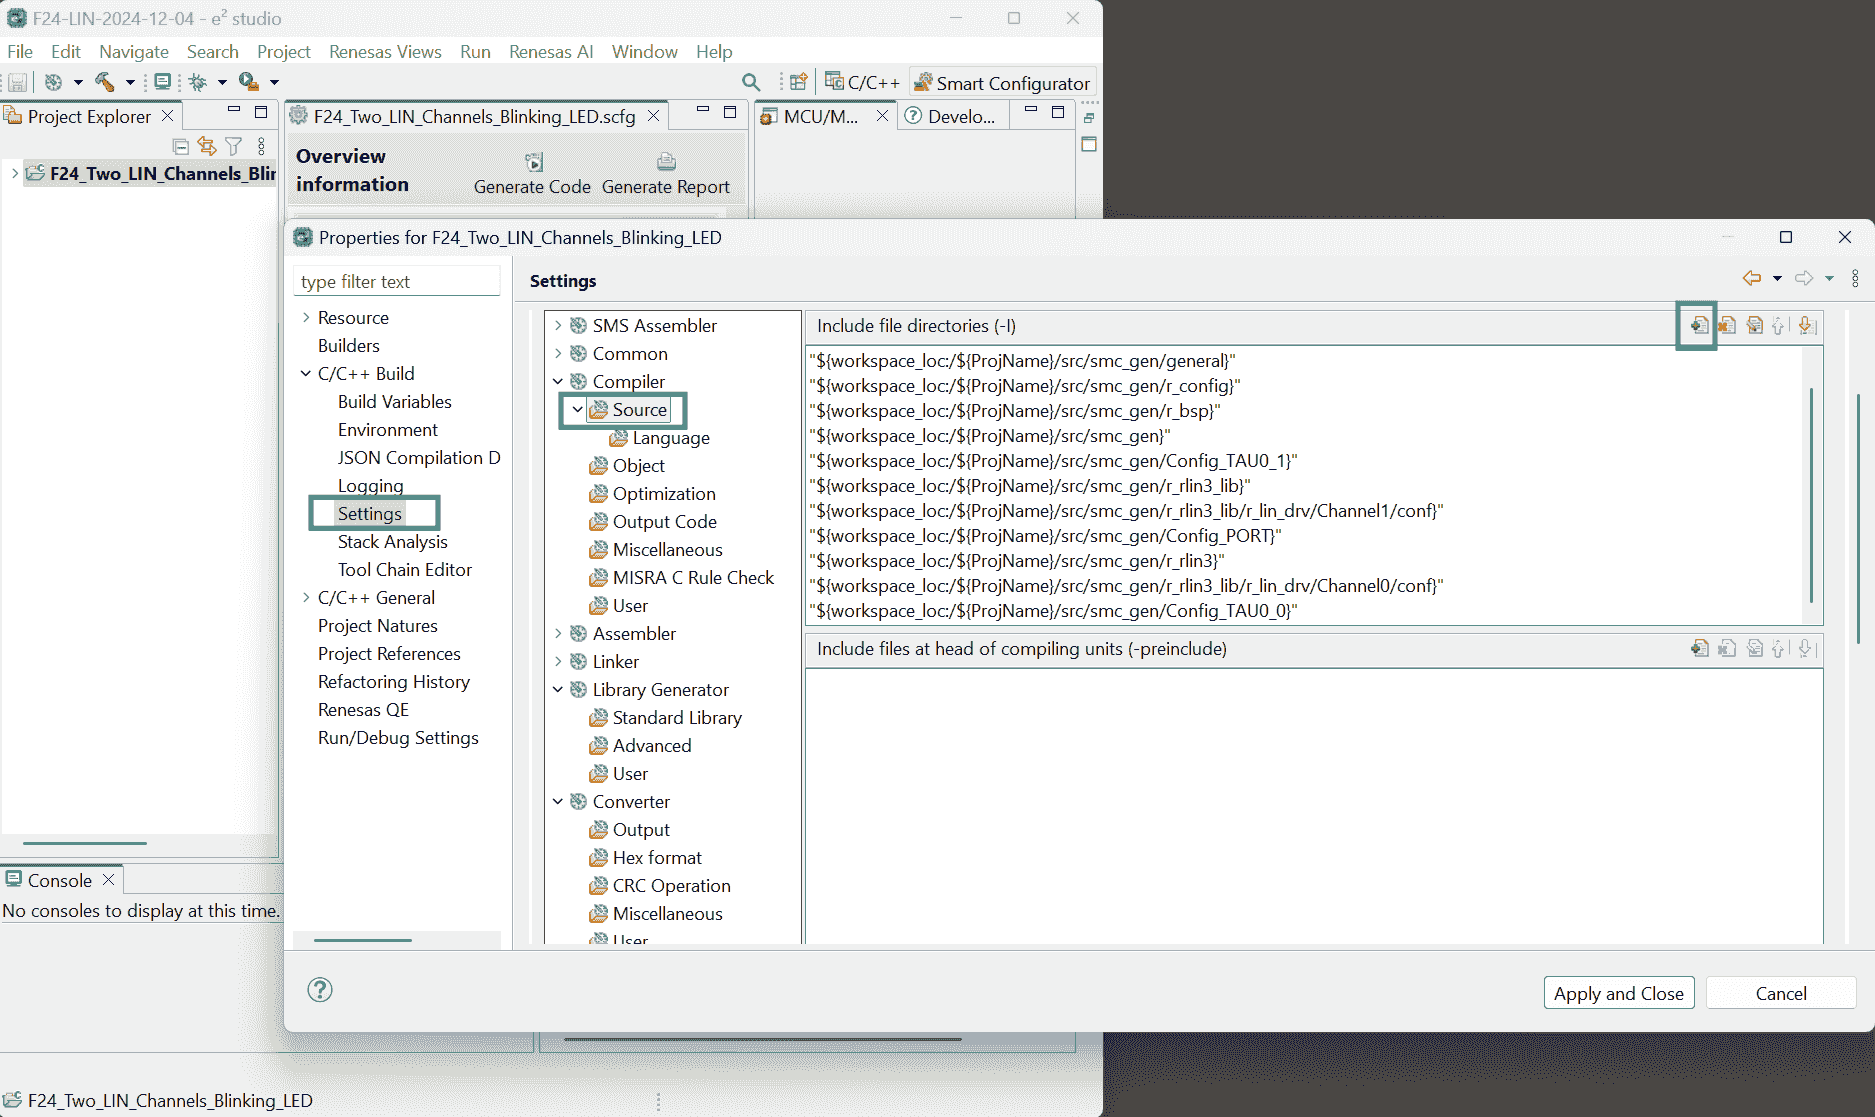Click the Generate Code icon
Image resolution: width=1875 pixels, height=1117 pixels.
(533, 163)
